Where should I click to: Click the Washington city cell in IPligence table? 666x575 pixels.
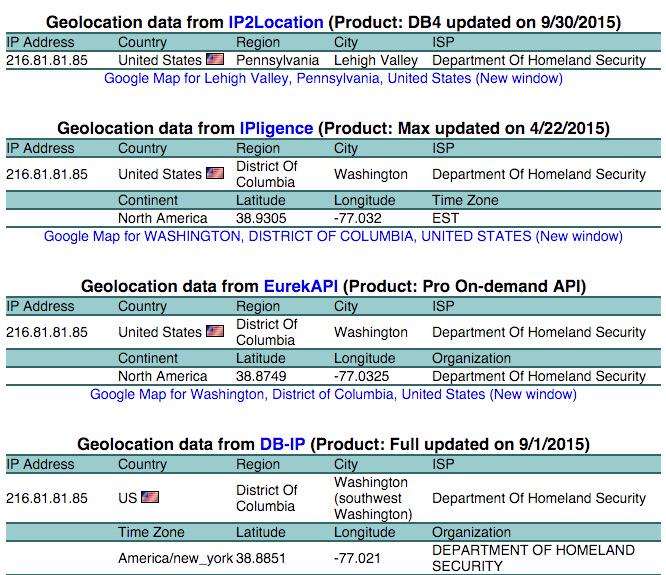pos(371,174)
